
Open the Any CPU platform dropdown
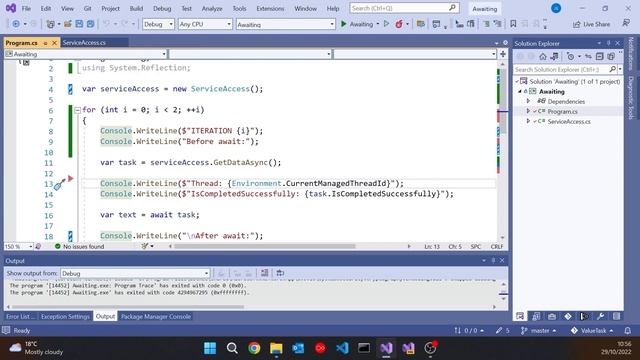(x=205, y=24)
